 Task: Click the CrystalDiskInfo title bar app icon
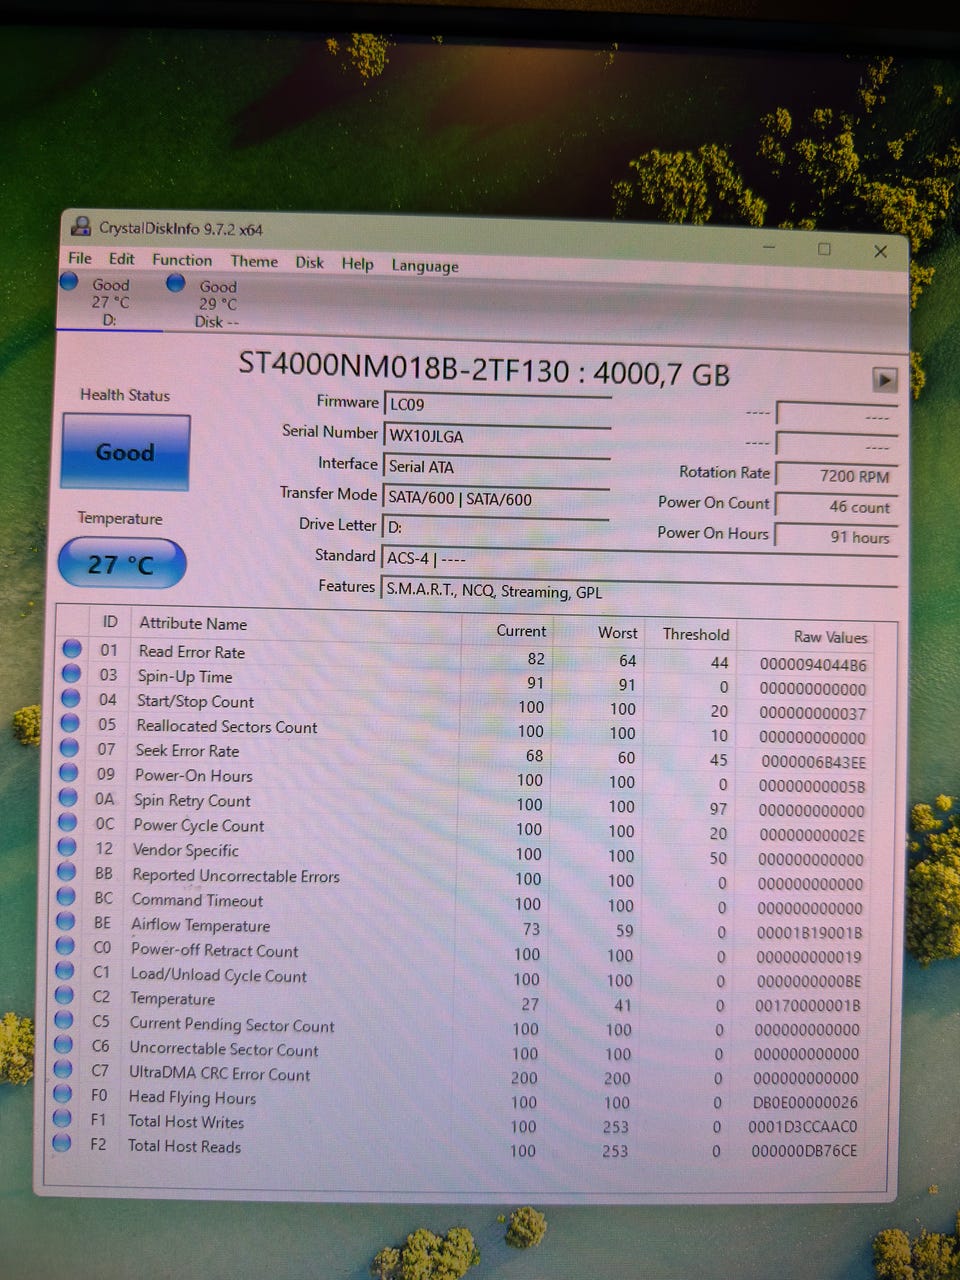(x=82, y=226)
